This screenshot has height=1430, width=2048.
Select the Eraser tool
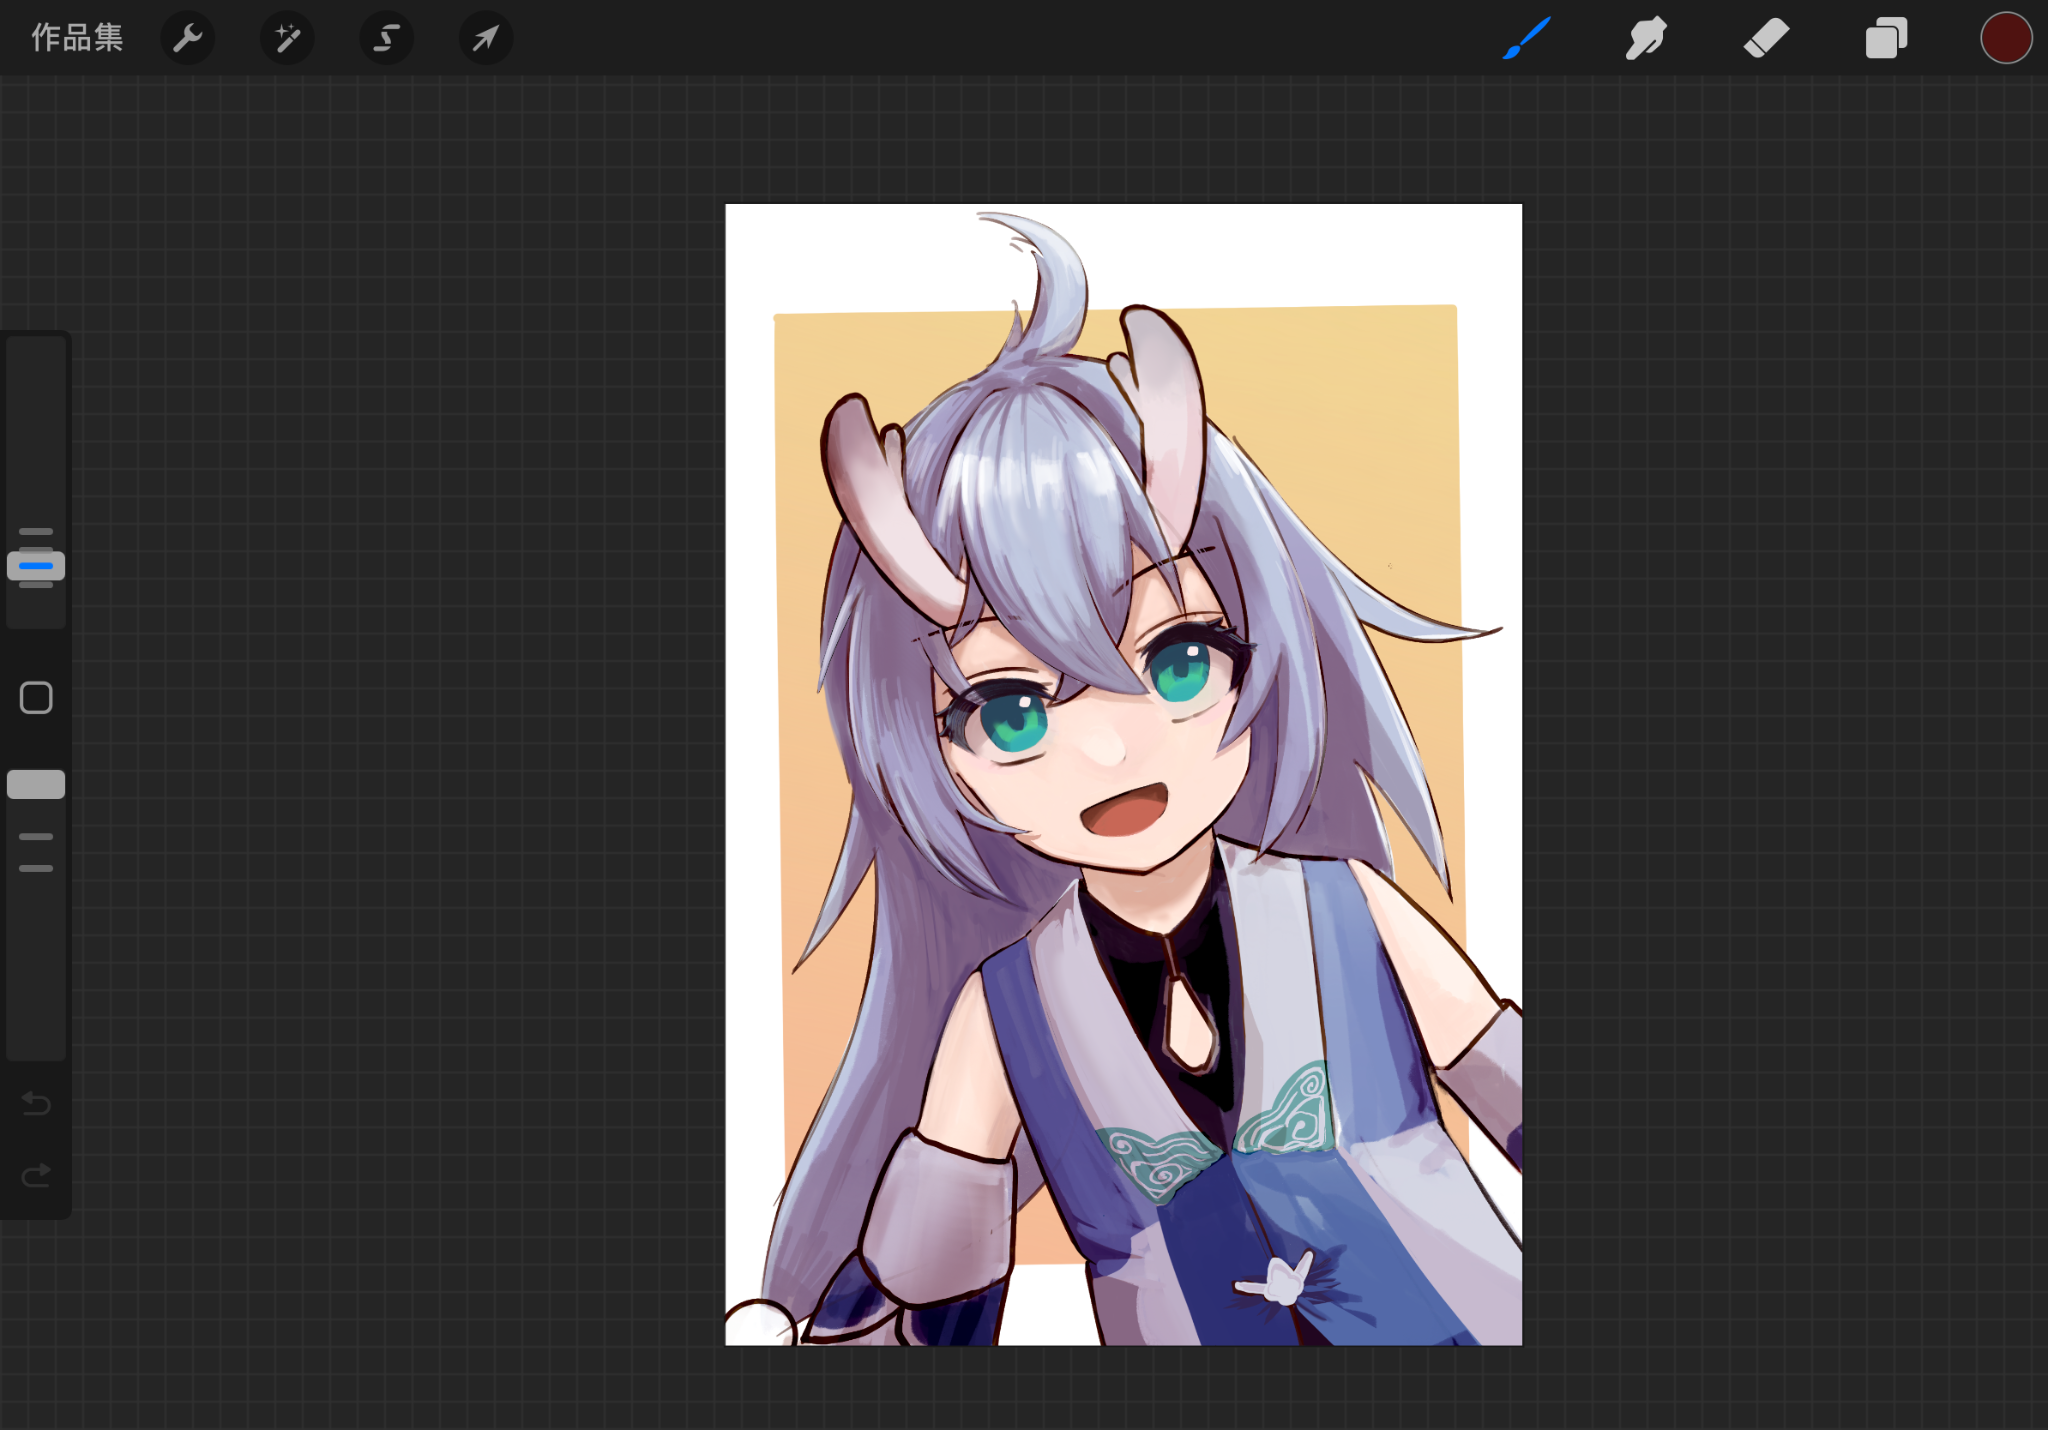[x=1766, y=38]
